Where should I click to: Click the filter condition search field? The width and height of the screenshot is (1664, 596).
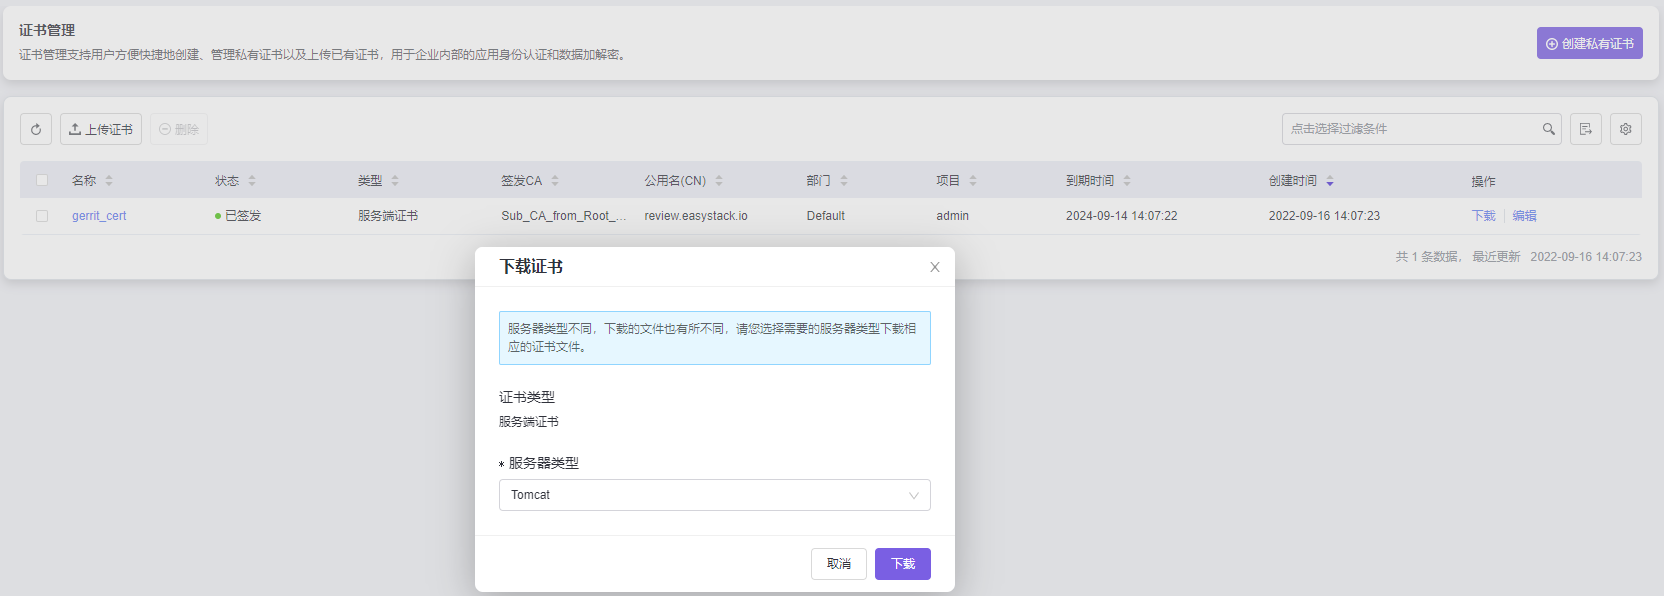point(1410,129)
